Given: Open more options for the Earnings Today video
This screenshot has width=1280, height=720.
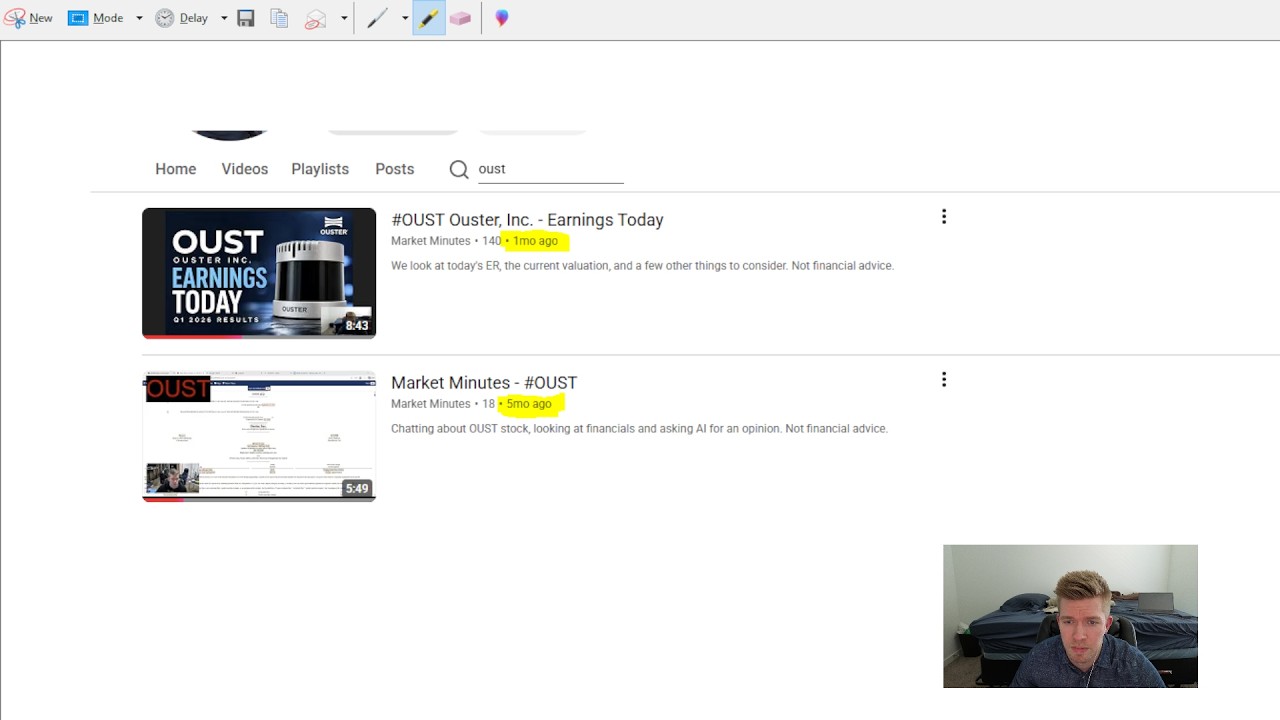Looking at the screenshot, I should 944,217.
